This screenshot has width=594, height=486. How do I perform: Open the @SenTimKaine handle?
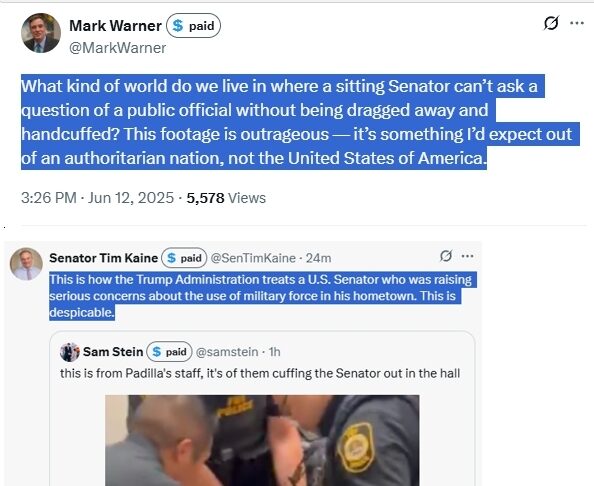[253, 258]
